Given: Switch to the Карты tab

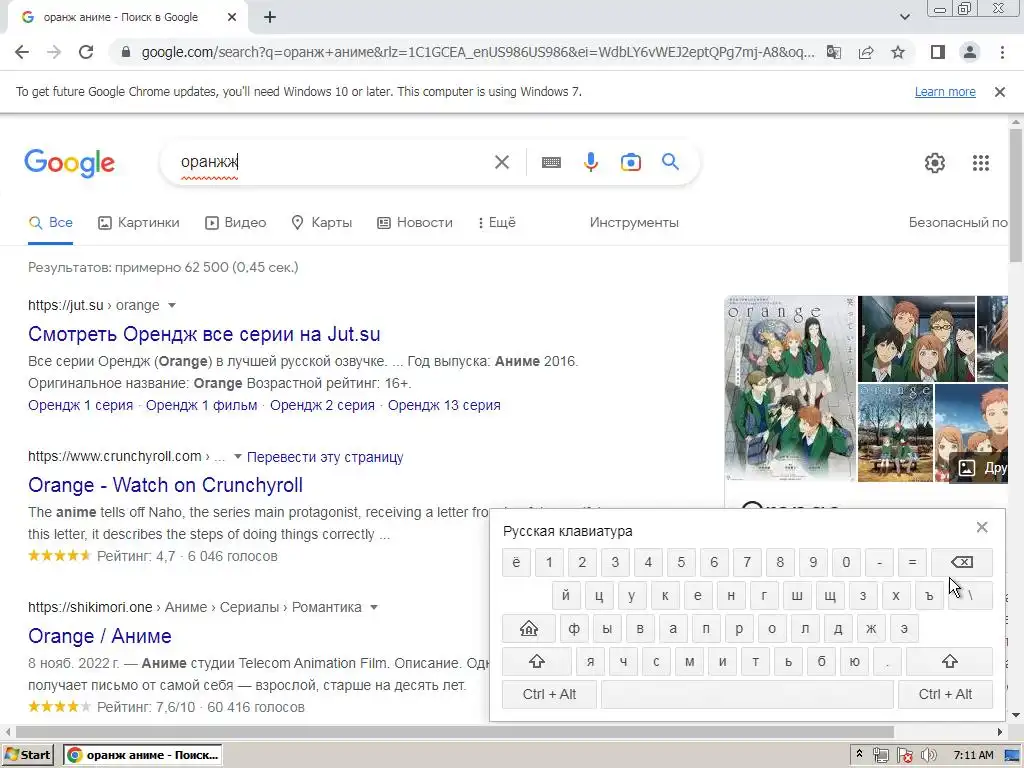Looking at the screenshot, I should point(321,223).
